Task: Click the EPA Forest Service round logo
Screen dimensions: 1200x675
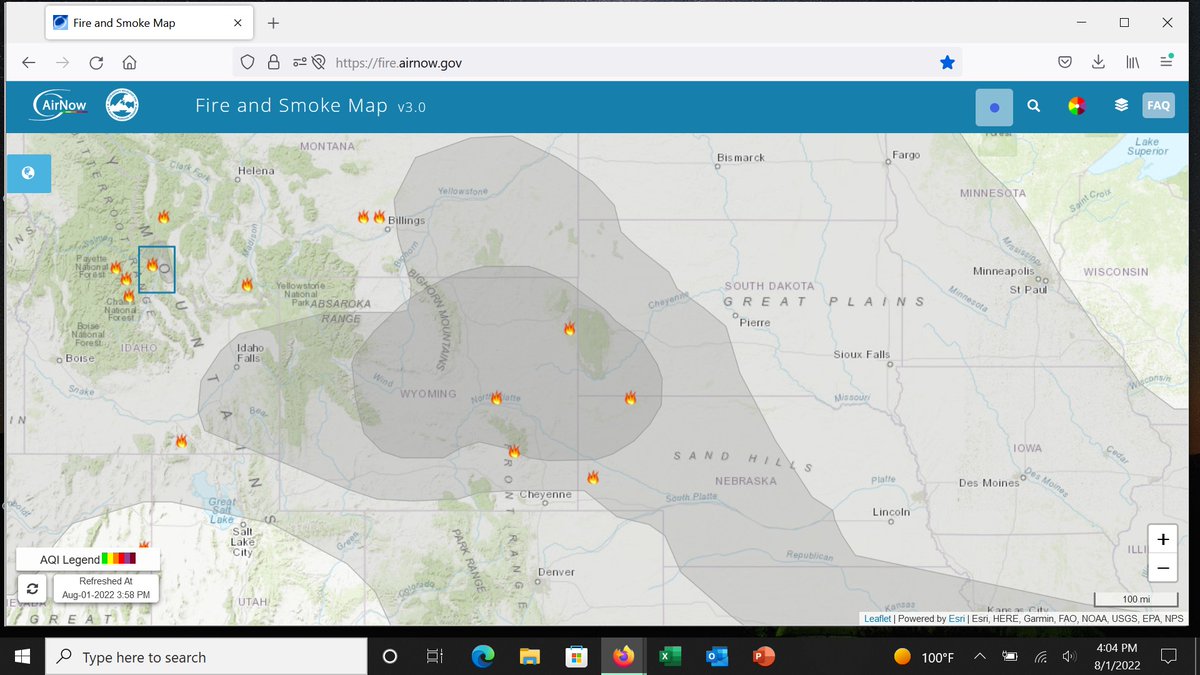Action: click(x=122, y=105)
